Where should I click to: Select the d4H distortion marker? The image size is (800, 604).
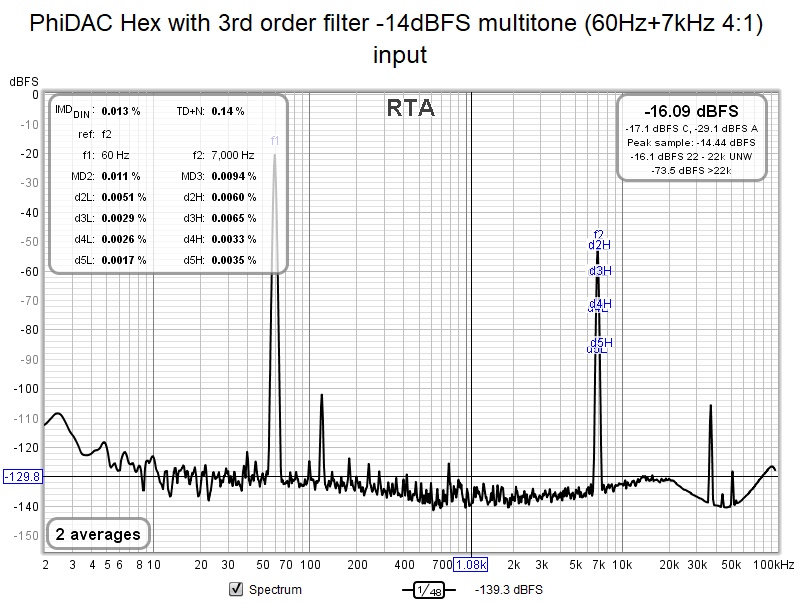point(600,304)
